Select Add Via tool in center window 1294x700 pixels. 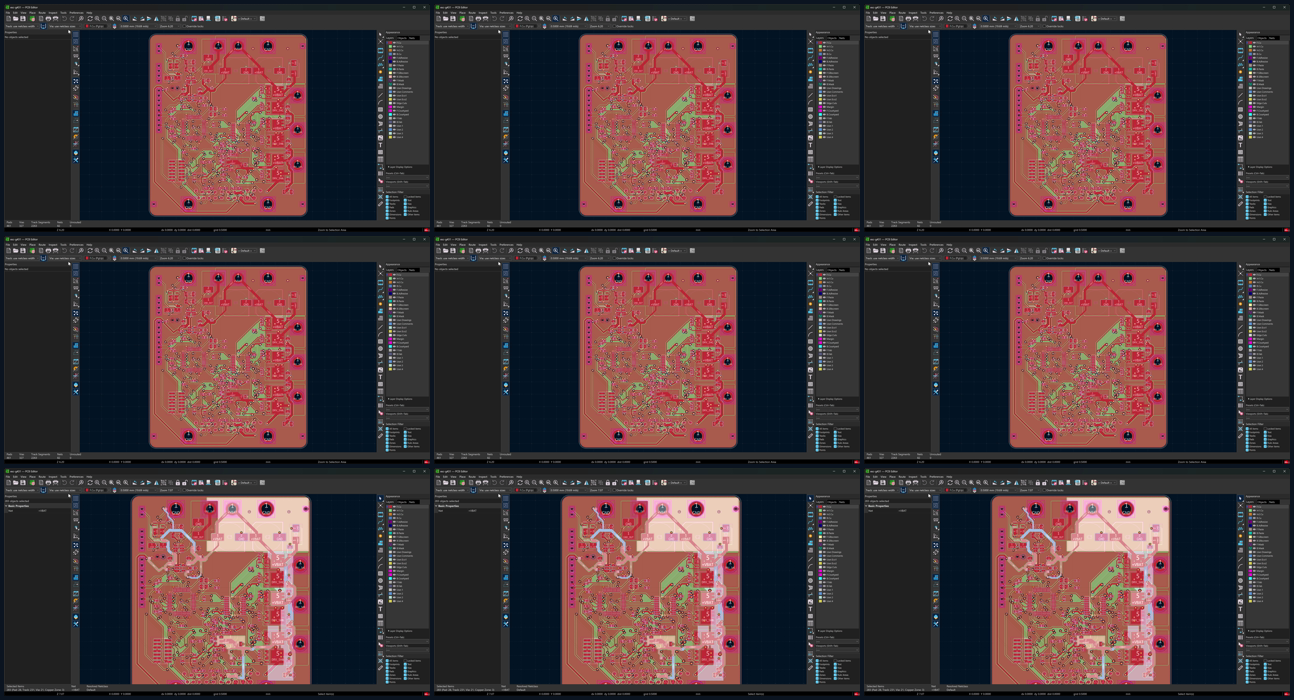coord(811,304)
